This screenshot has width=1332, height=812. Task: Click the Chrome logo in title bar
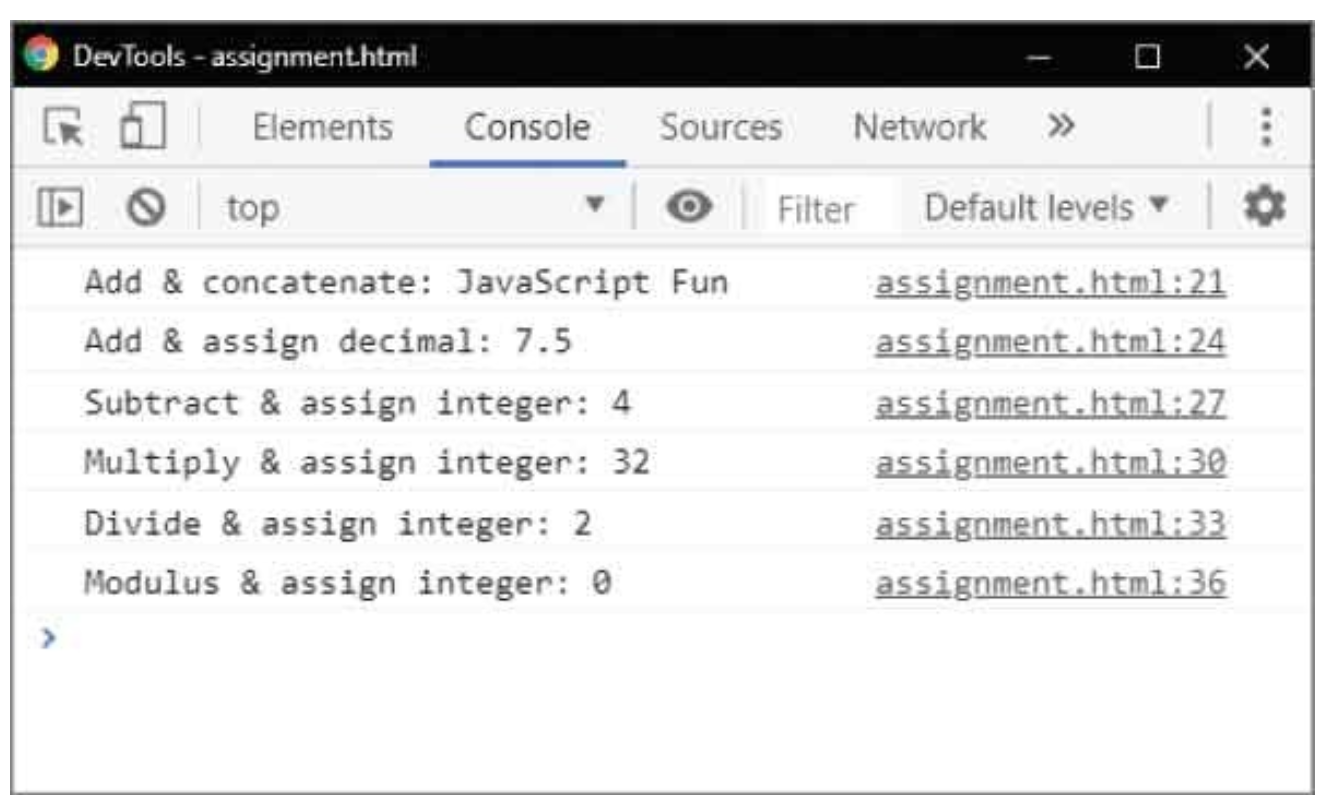pyautogui.click(x=42, y=53)
